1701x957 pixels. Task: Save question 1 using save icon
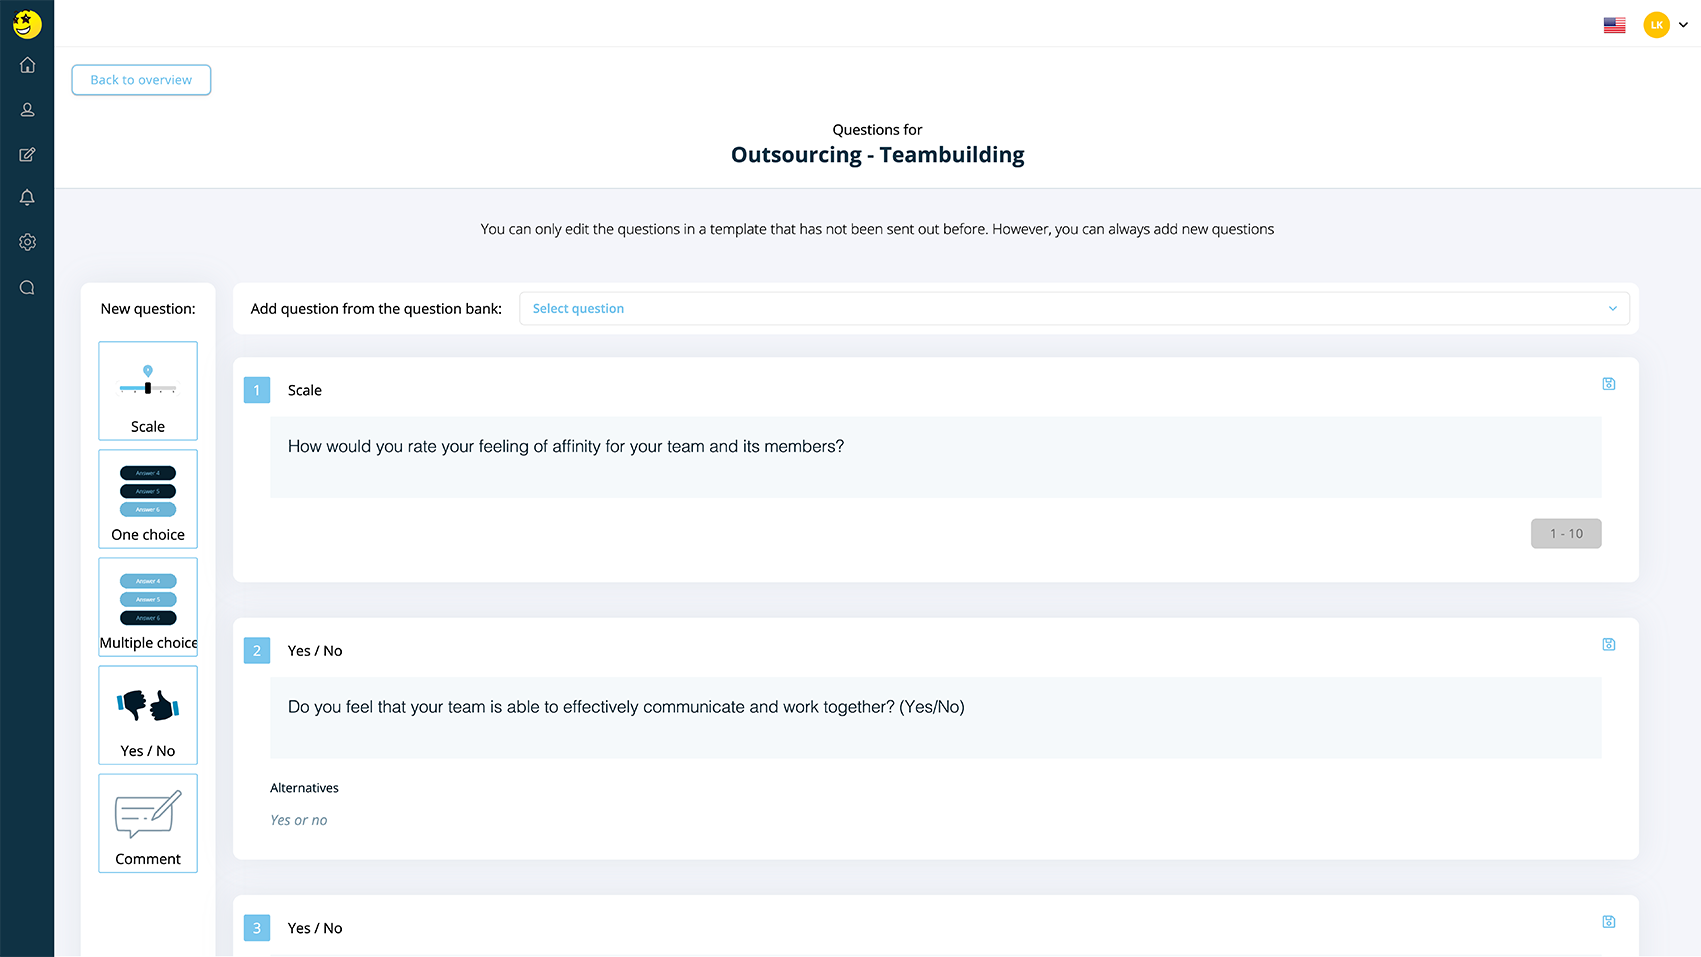[1609, 384]
